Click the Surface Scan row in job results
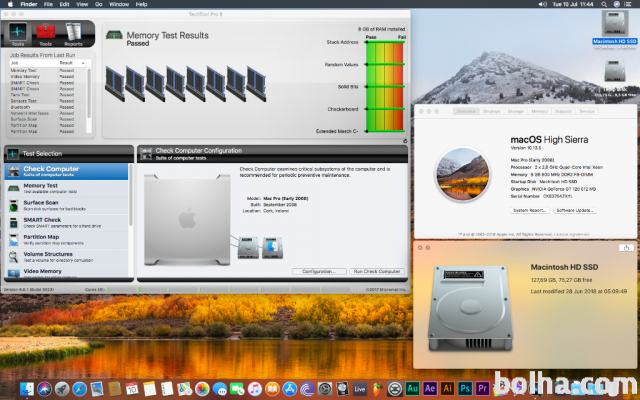The width and height of the screenshot is (640, 400). 48,119
